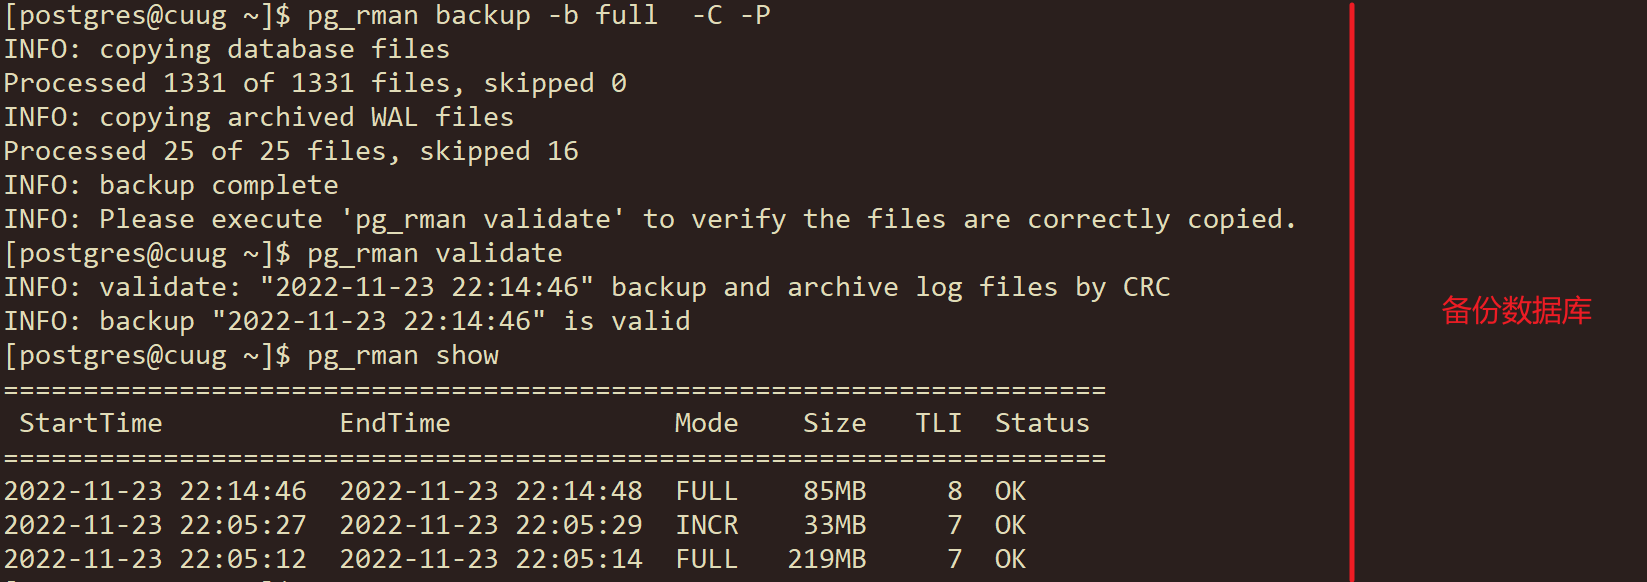Click the TLI column header
The height and width of the screenshot is (582, 1647).
939,423
